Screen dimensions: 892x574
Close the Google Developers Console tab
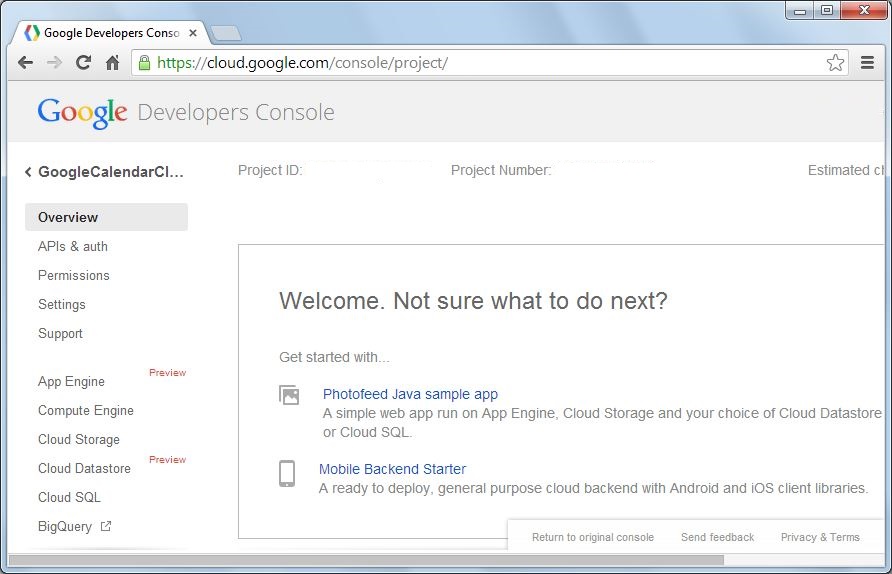(193, 33)
